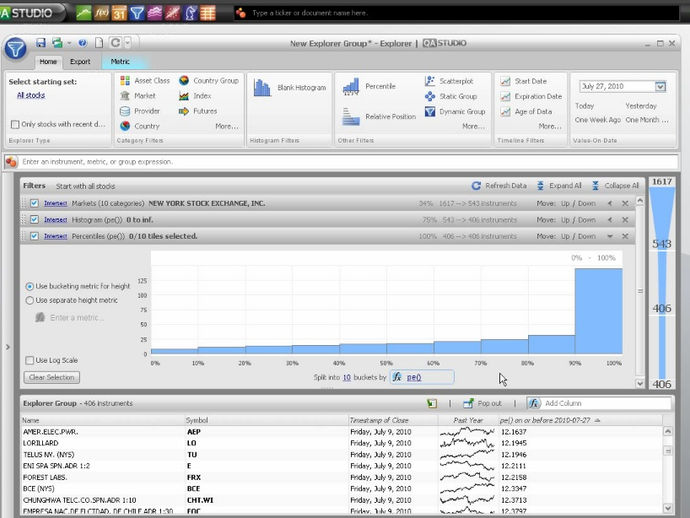The width and height of the screenshot is (690, 518).
Task: Add a Static Group filter
Action: click(x=451, y=96)
